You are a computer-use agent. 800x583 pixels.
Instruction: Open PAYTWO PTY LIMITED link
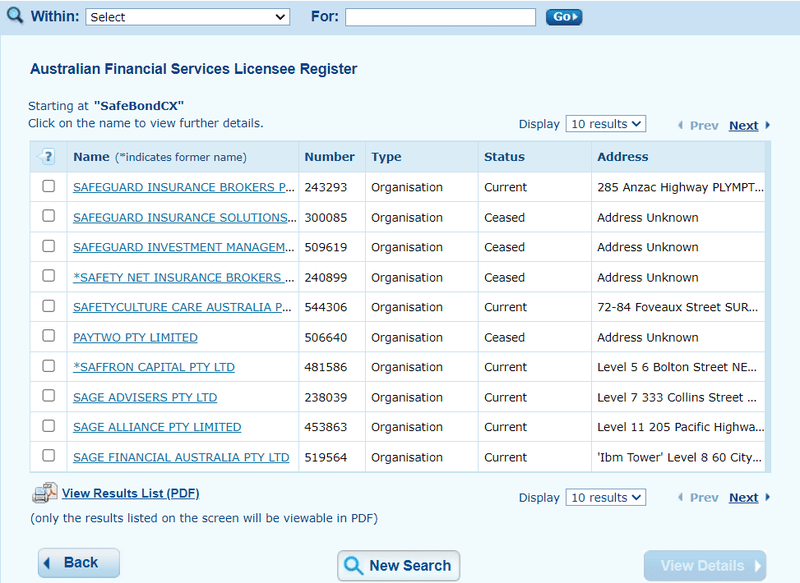[x=135, y=338]
